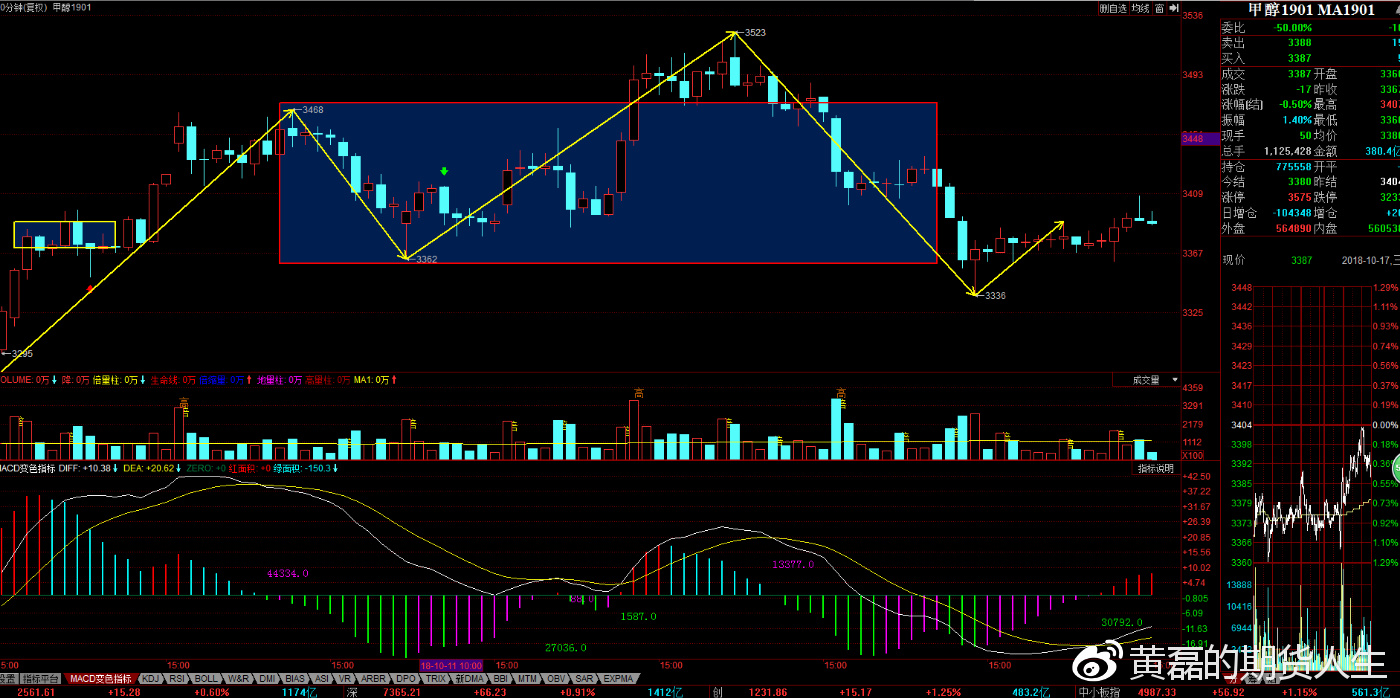Image resolution: width=1400 pixels, height=698 pixels.
Task: Toggle the 均线 moving average display
Action: [x=1140, y=8]
